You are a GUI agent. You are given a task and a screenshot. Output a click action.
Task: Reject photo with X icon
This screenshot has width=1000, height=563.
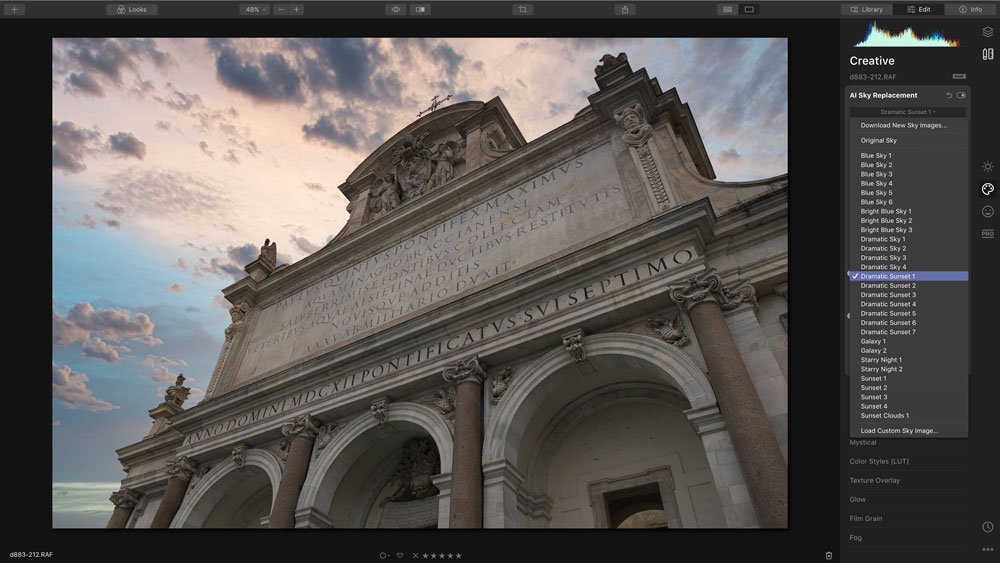point(415,555)
